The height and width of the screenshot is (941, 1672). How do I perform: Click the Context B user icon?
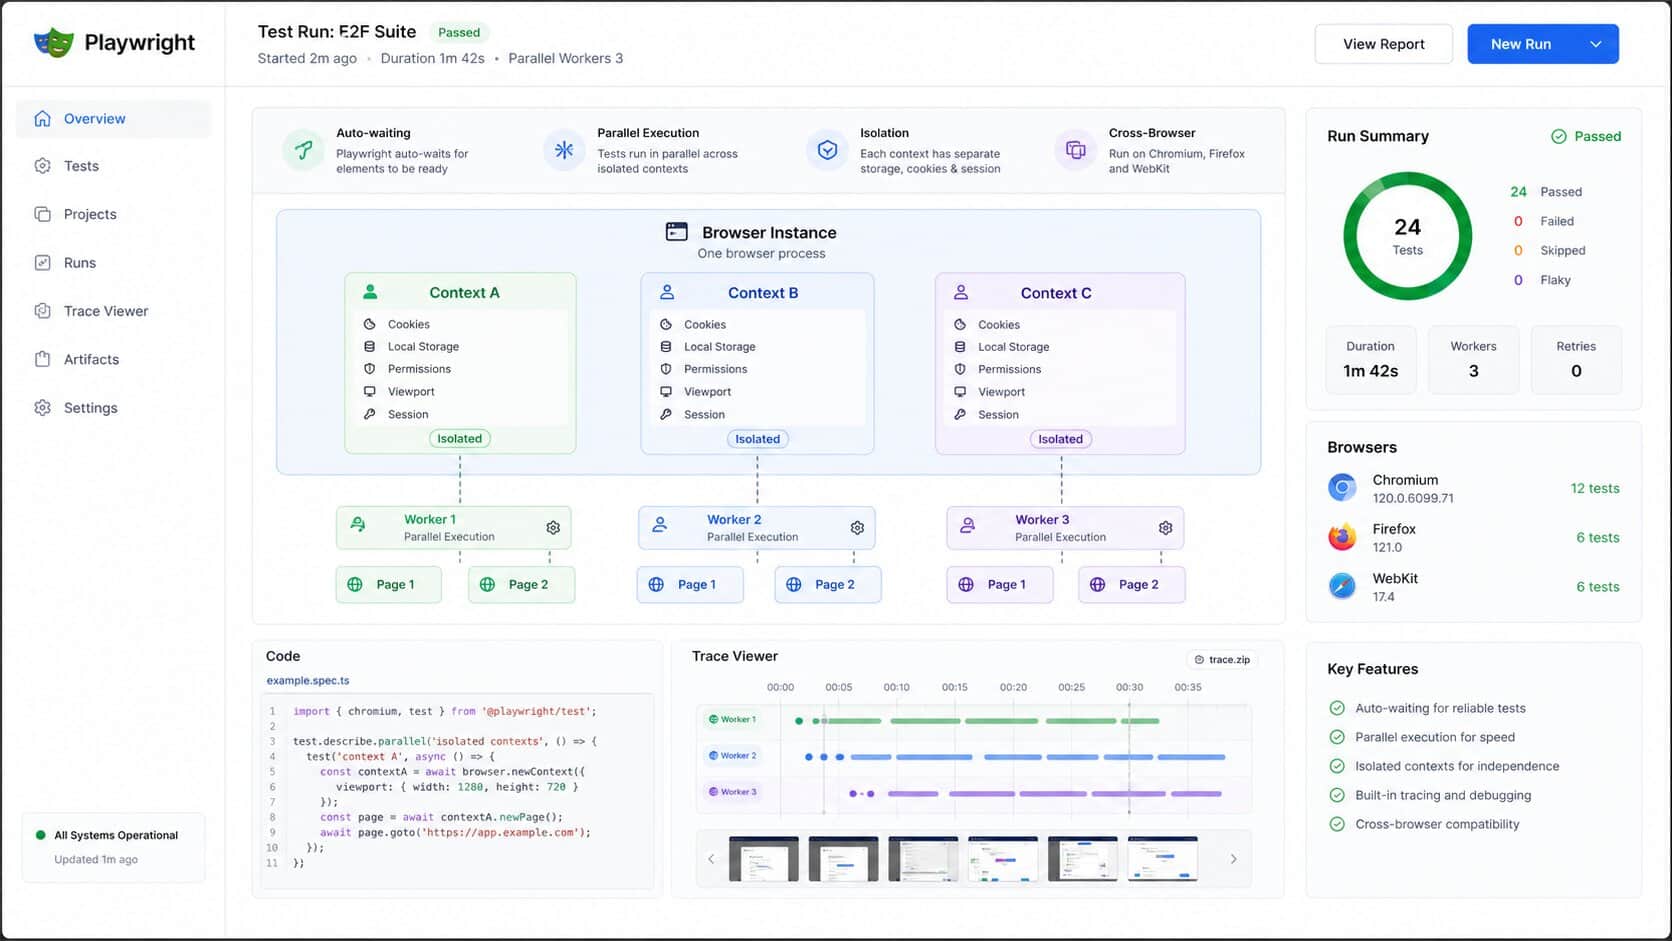click(x=667, y=292)
